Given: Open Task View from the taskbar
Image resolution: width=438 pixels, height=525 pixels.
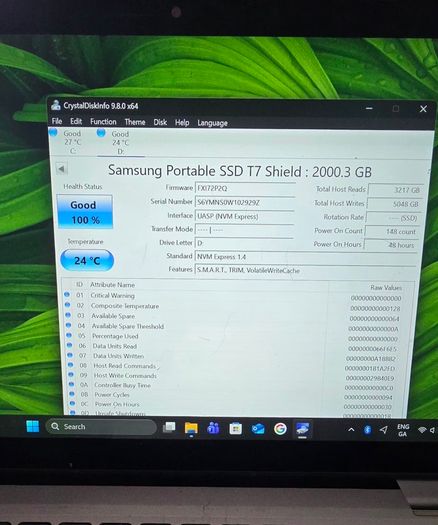Looking at the screenshot, I should click(169, 427).
